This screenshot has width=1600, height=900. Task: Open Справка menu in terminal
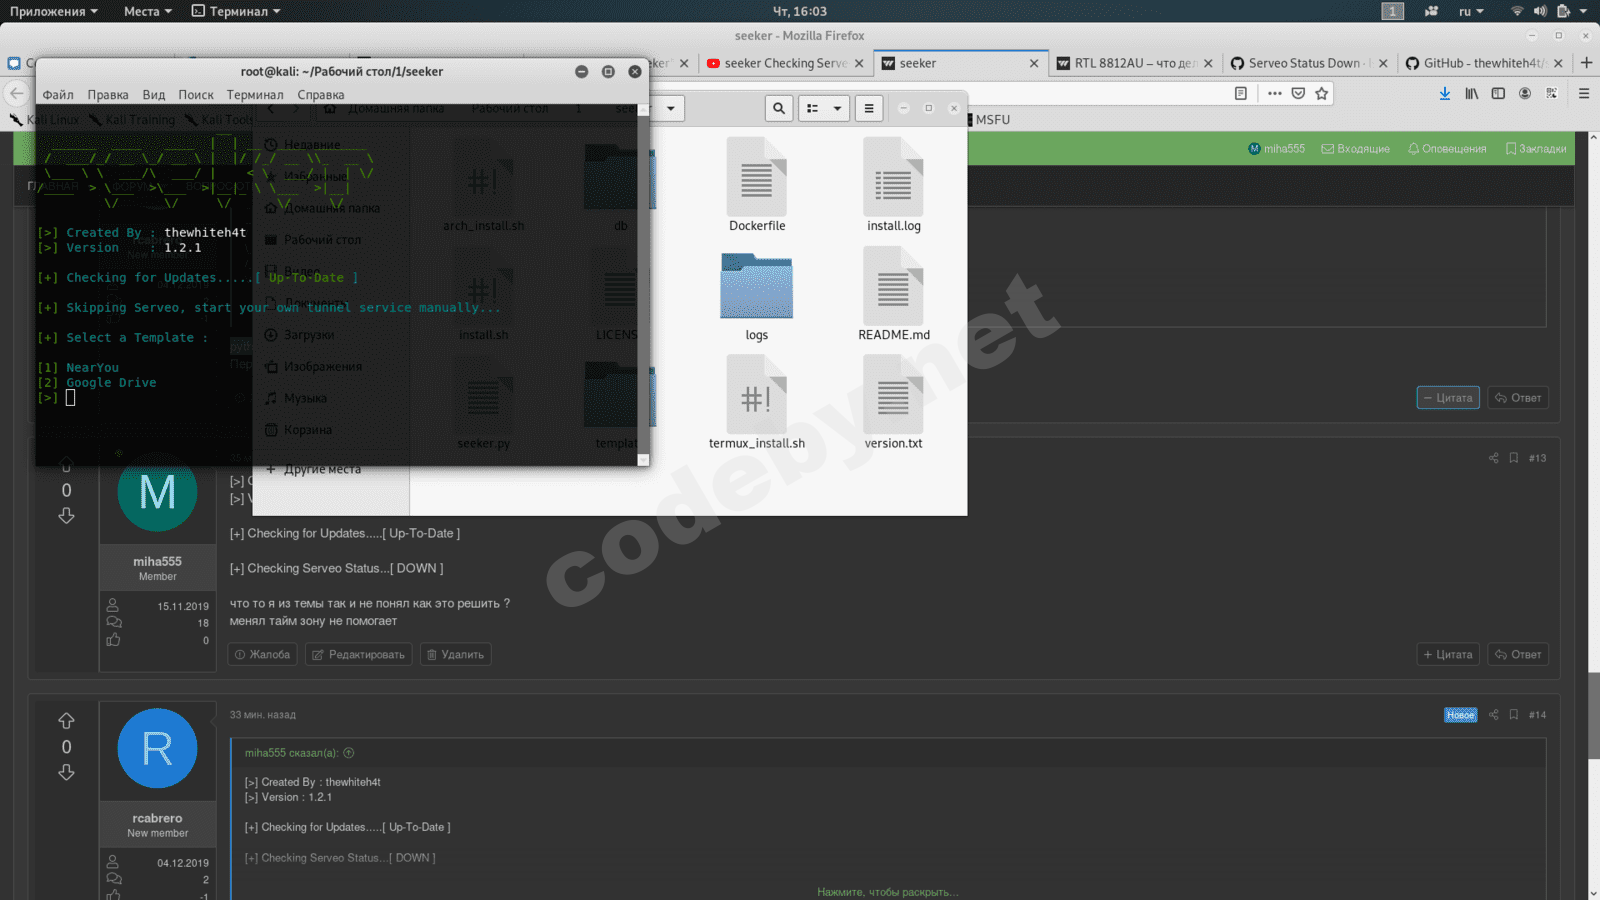tap(321, 95)
